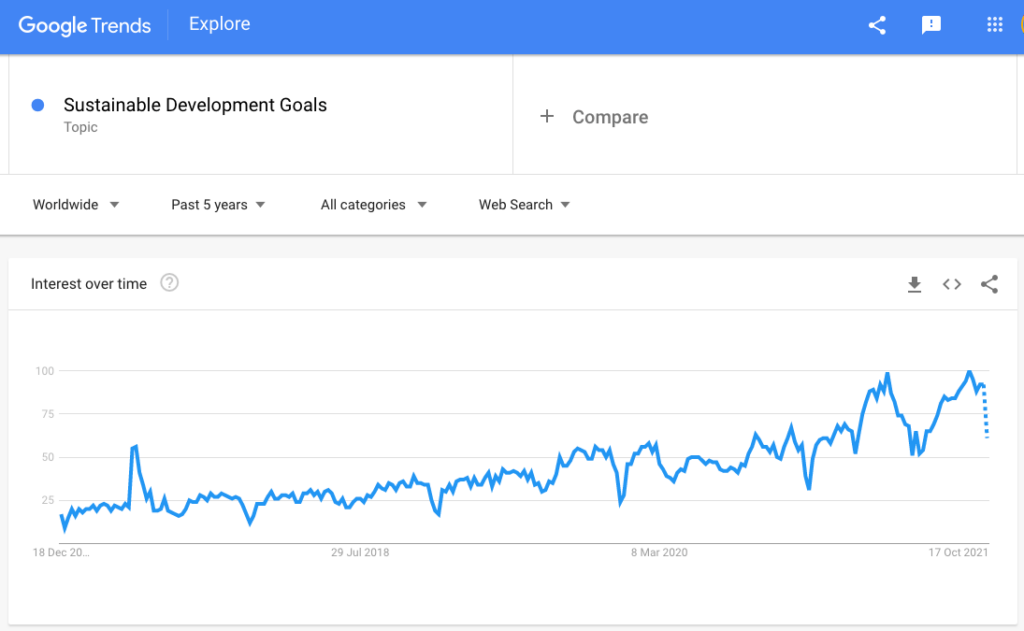Open the embed code for the chart
The height and width of the screenshot is (631, 1024).
(951, 284)
